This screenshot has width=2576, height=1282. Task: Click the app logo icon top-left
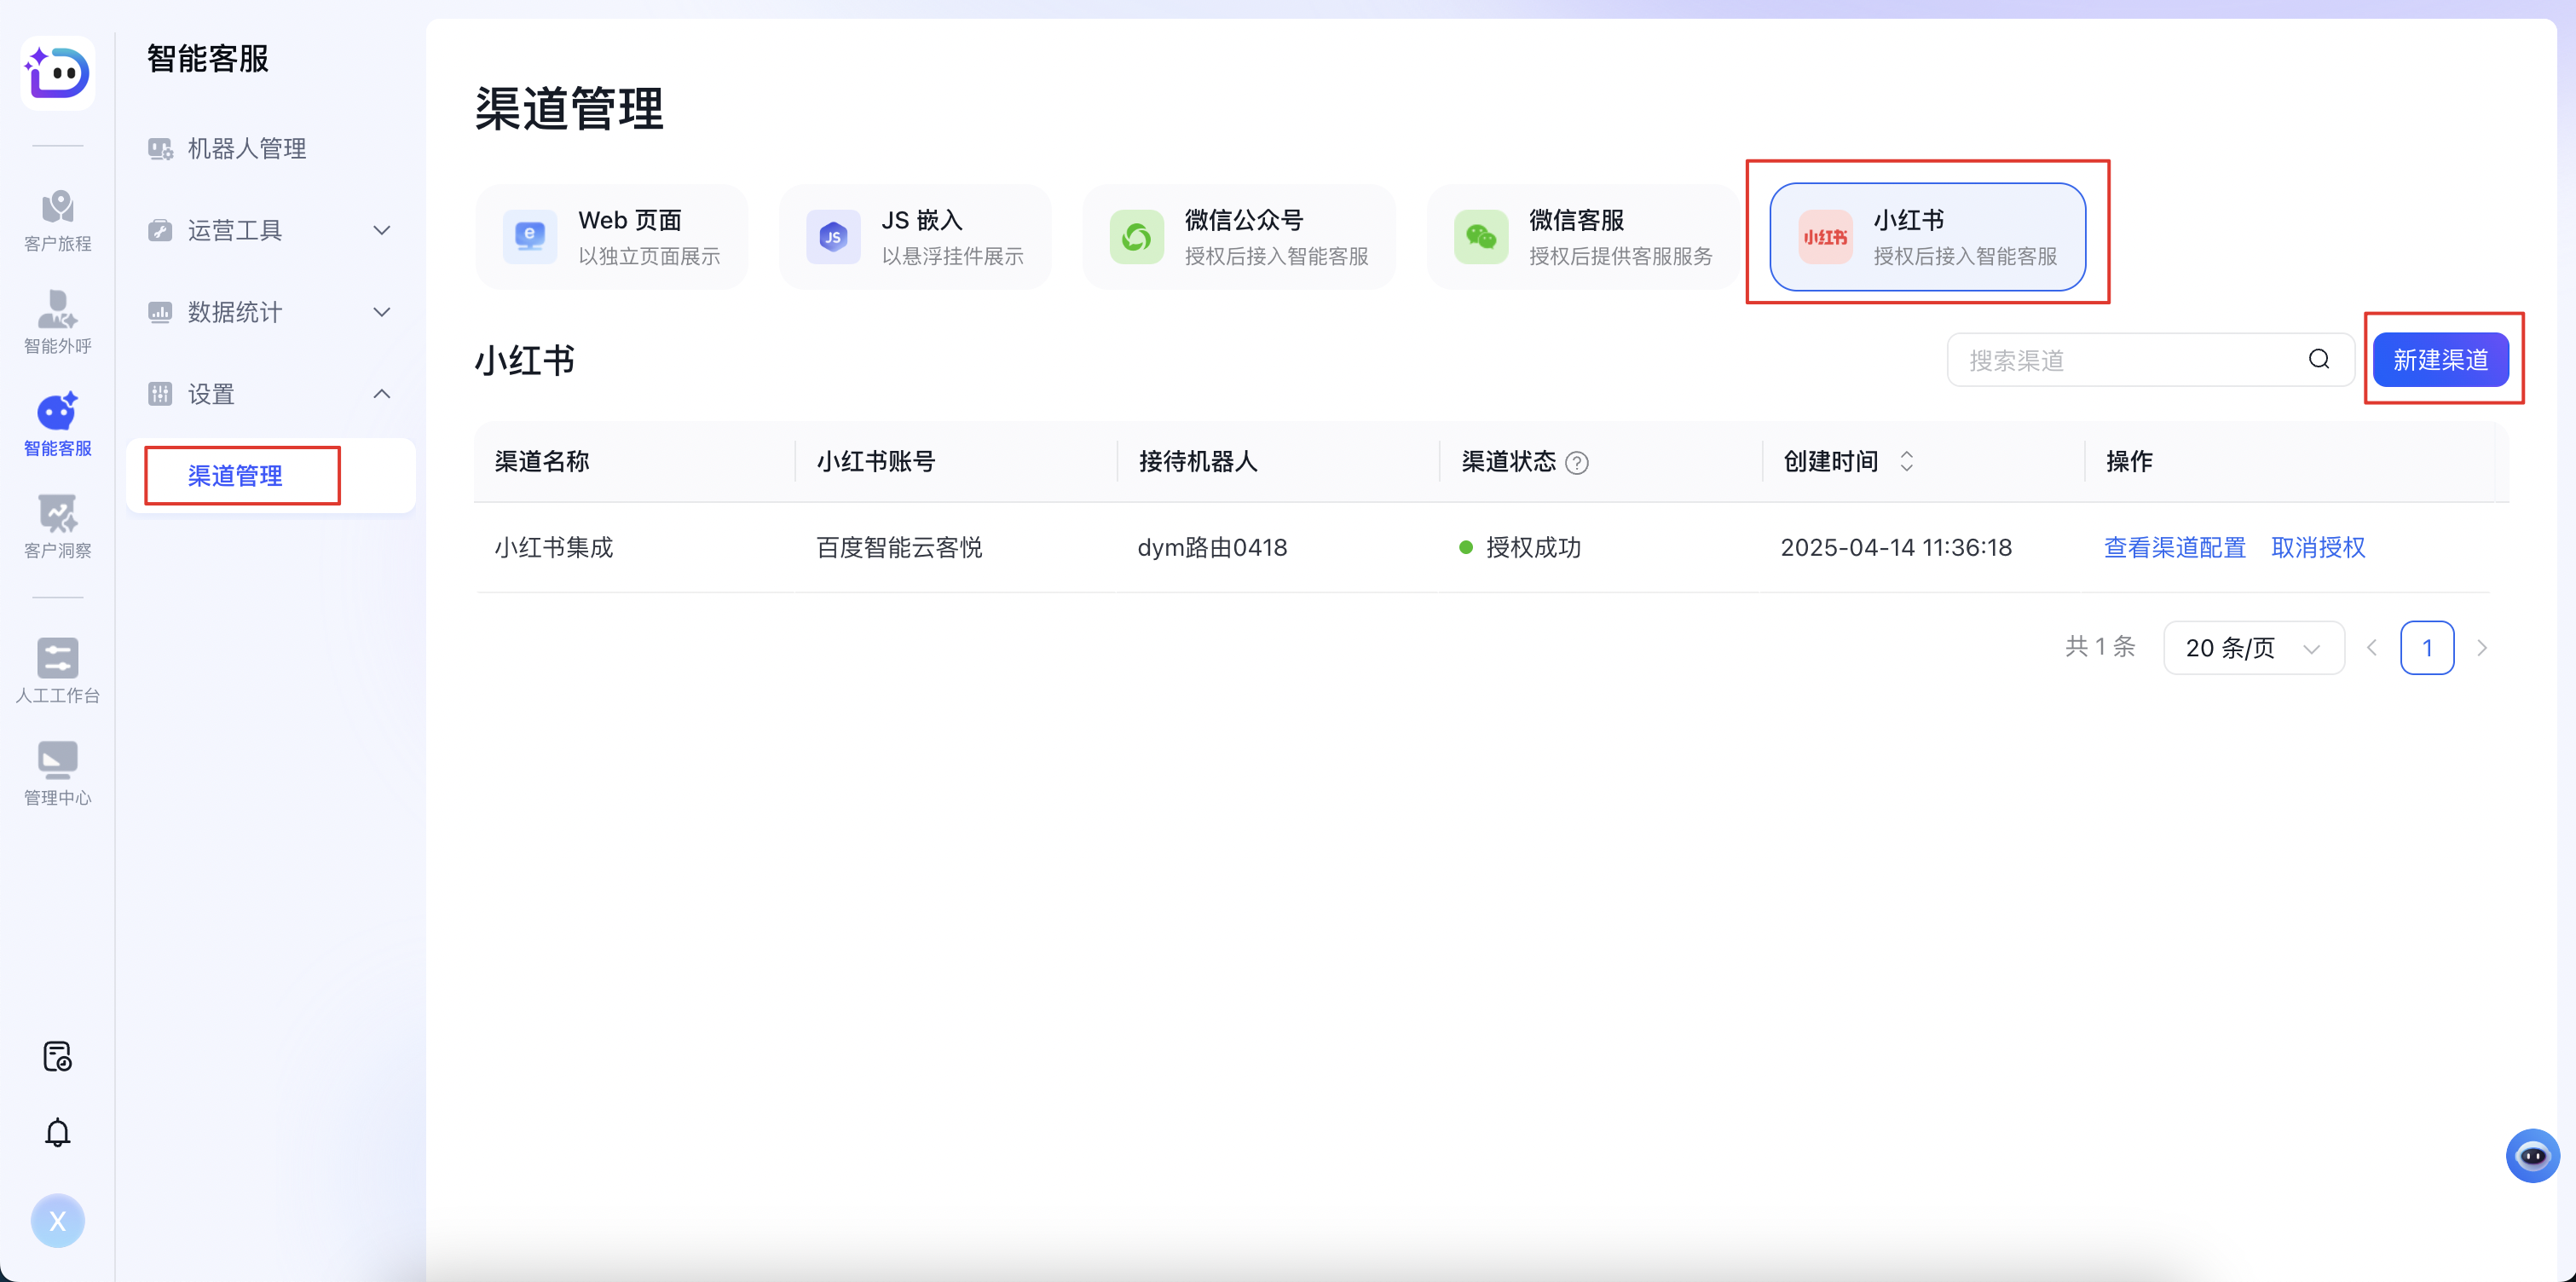57,73
